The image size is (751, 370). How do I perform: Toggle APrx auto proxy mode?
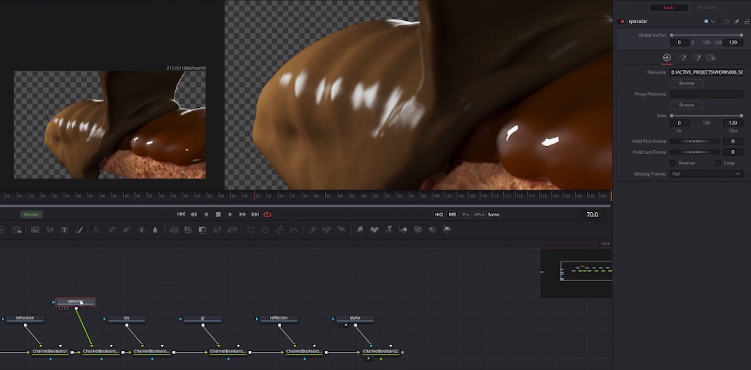tap(479, 214)
